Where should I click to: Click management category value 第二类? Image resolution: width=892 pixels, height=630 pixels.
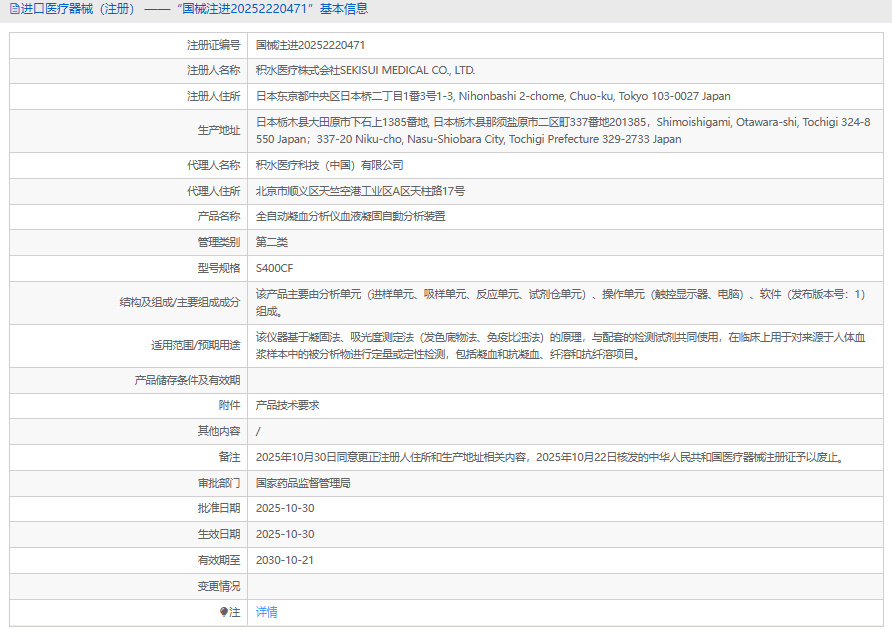272,242
